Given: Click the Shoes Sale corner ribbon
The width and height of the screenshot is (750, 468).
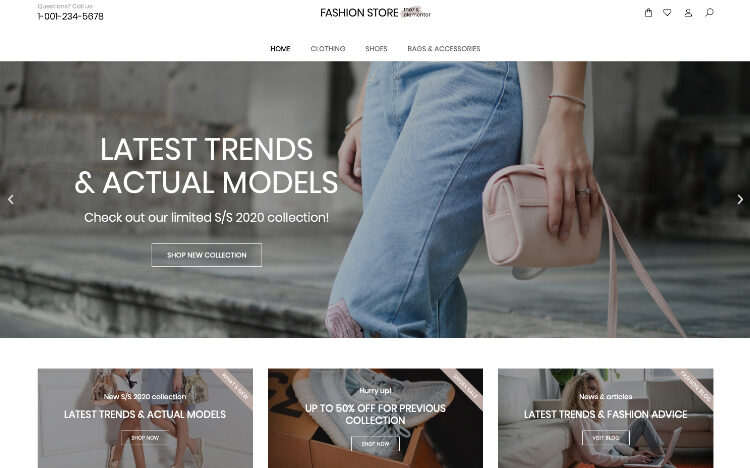Looking at the screenshot, I should point(465,386).
